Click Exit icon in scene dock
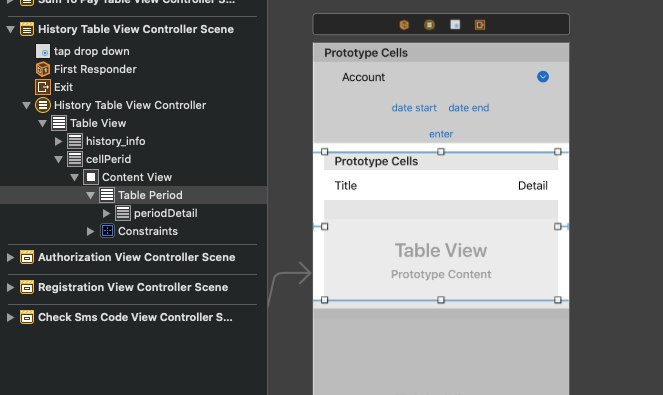Screen dimensions: 663x395 (480, 25)
